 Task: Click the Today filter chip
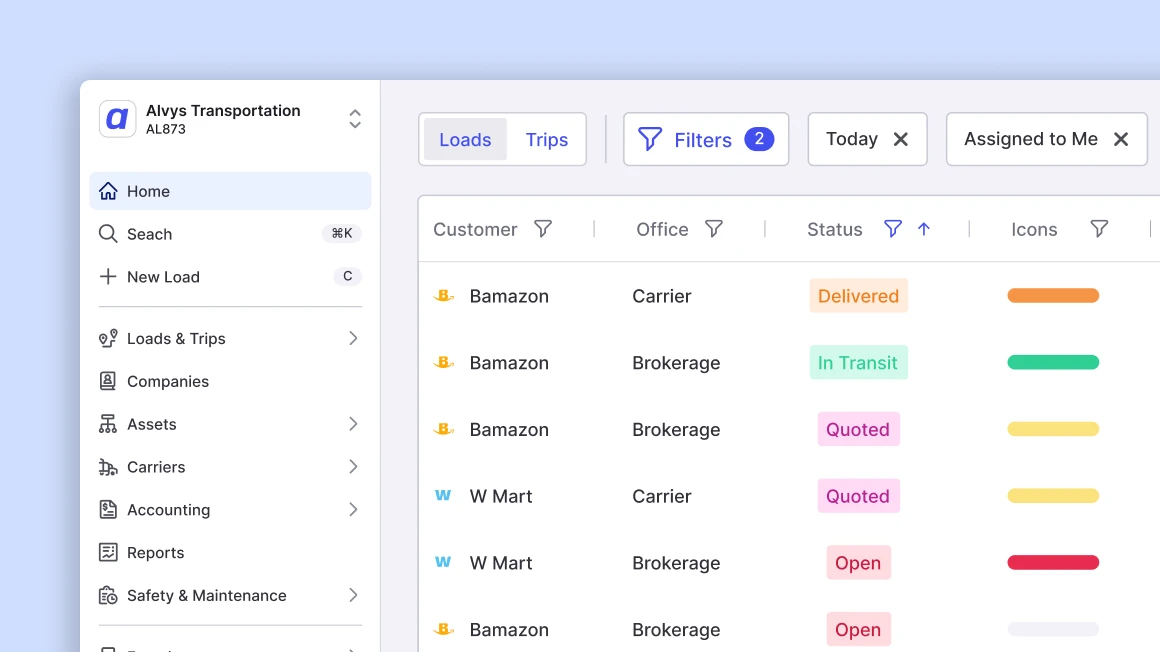[867, 139]
